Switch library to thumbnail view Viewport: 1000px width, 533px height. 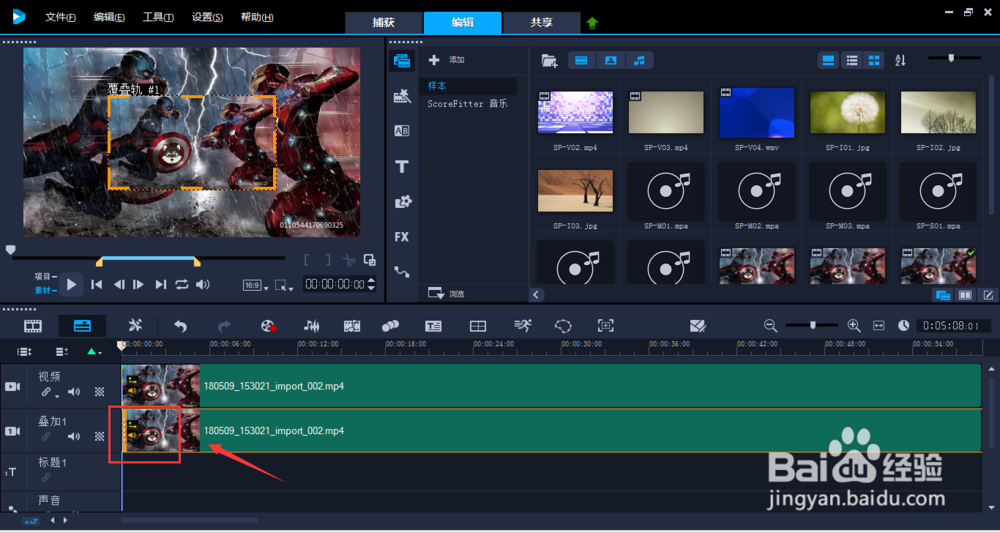[875, 61]
